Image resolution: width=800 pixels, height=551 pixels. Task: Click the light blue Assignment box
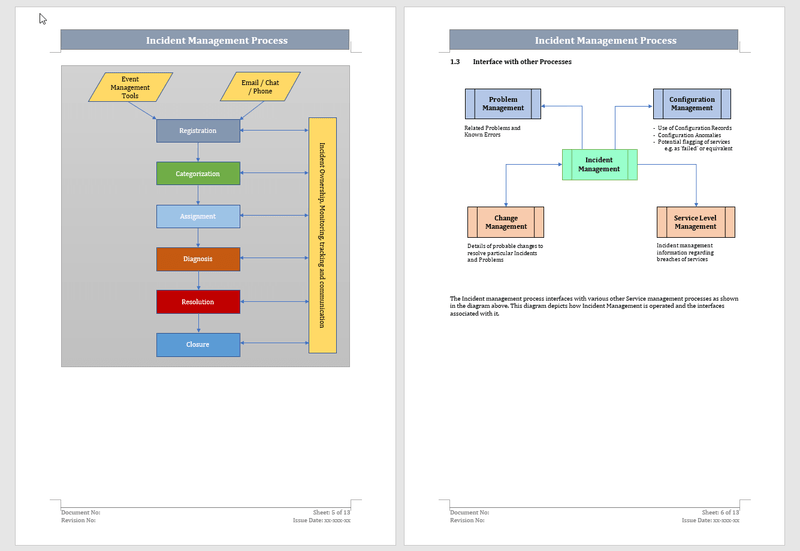coord(198,216)
